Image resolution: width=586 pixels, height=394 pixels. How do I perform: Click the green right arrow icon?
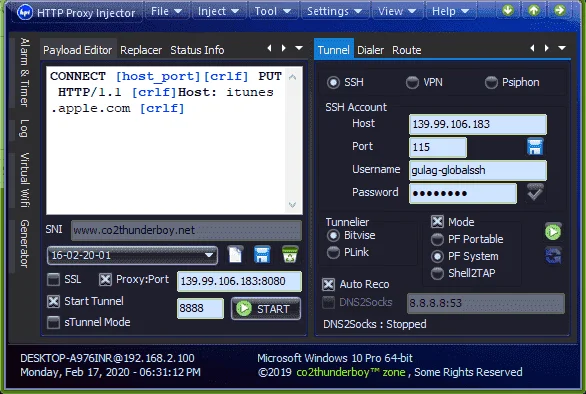point(559,10)
